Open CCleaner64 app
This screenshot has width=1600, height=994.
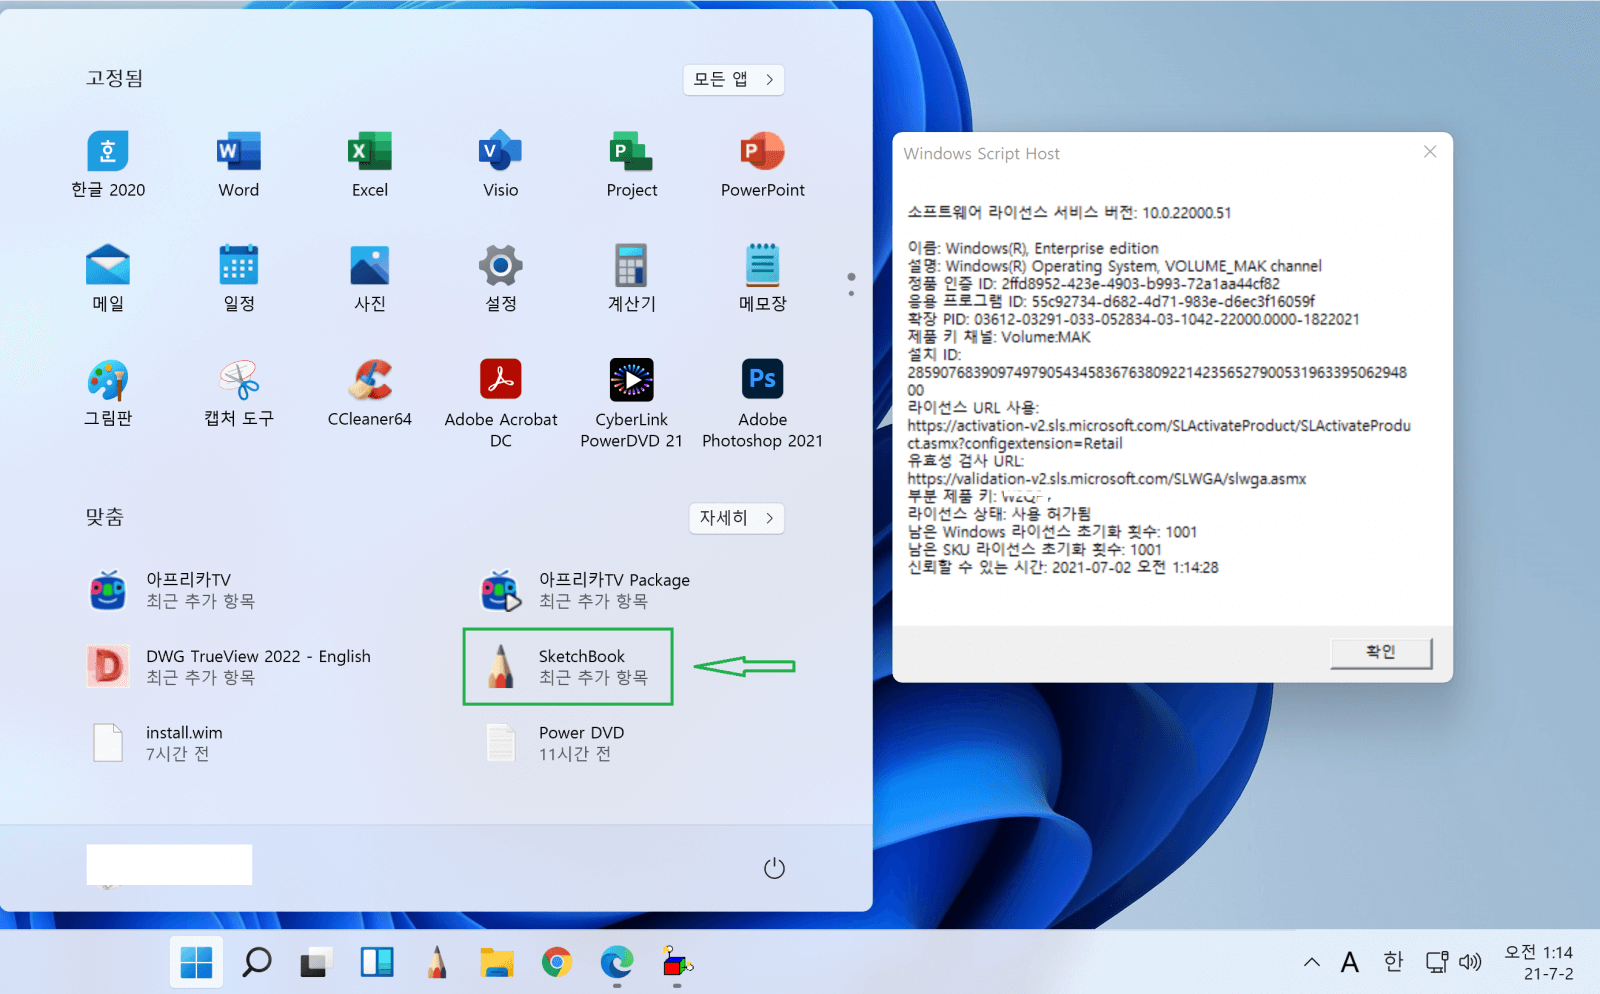370,394
